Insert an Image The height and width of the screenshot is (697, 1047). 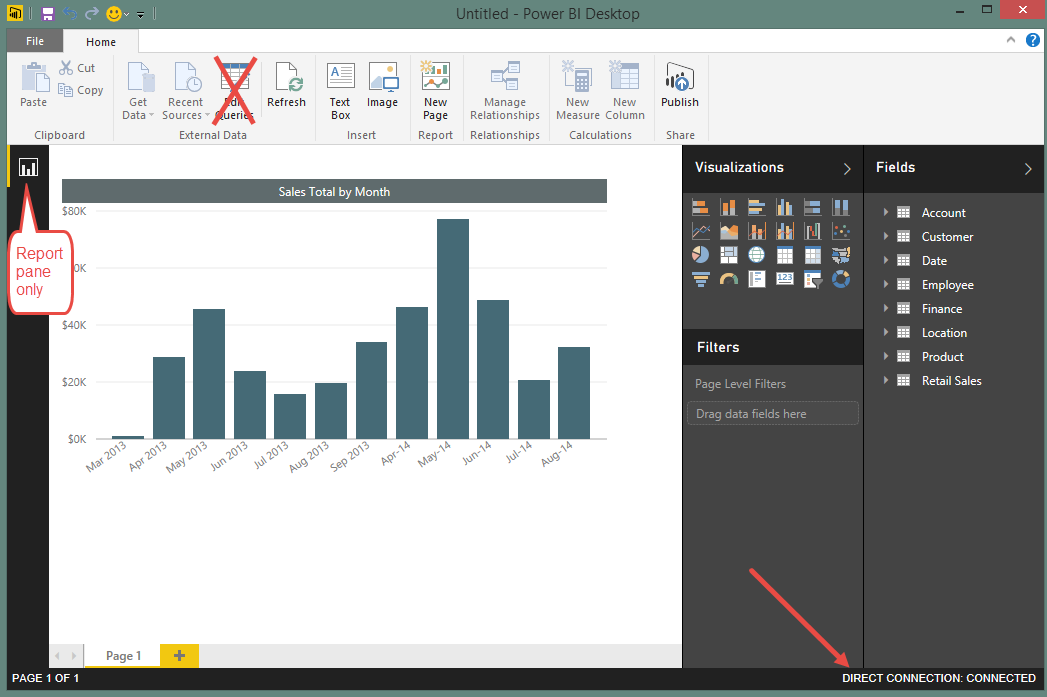click(383, 84)
